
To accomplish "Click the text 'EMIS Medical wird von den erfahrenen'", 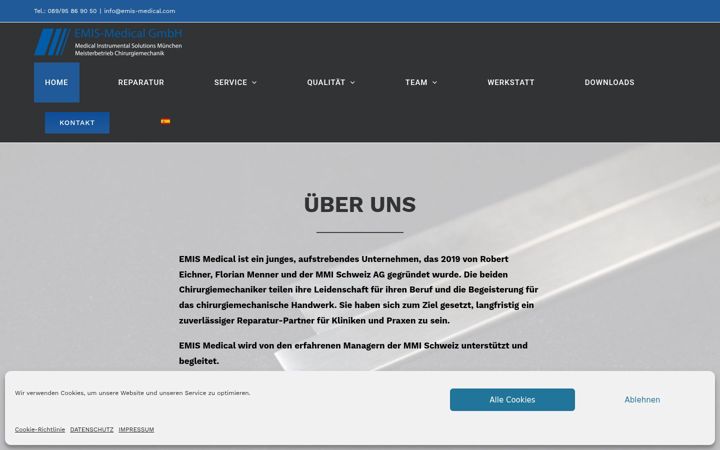I will pyautogui.click(x=353, y=353).
